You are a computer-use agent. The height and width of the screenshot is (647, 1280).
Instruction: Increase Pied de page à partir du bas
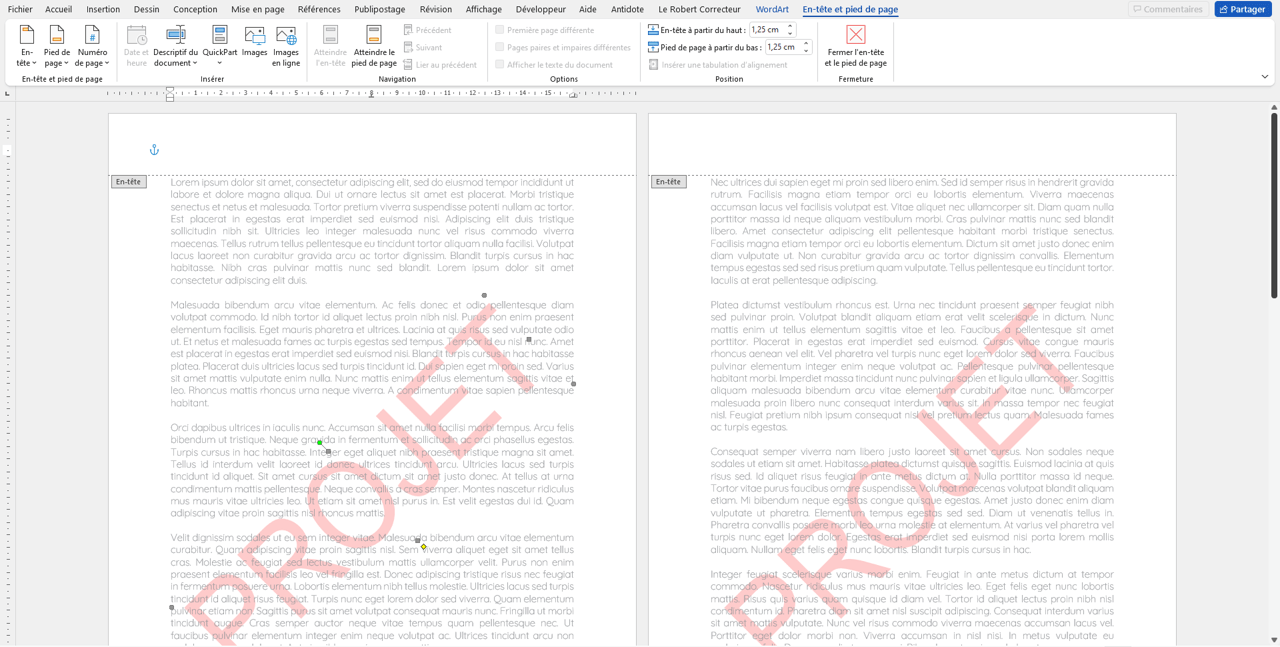(806, 44)
